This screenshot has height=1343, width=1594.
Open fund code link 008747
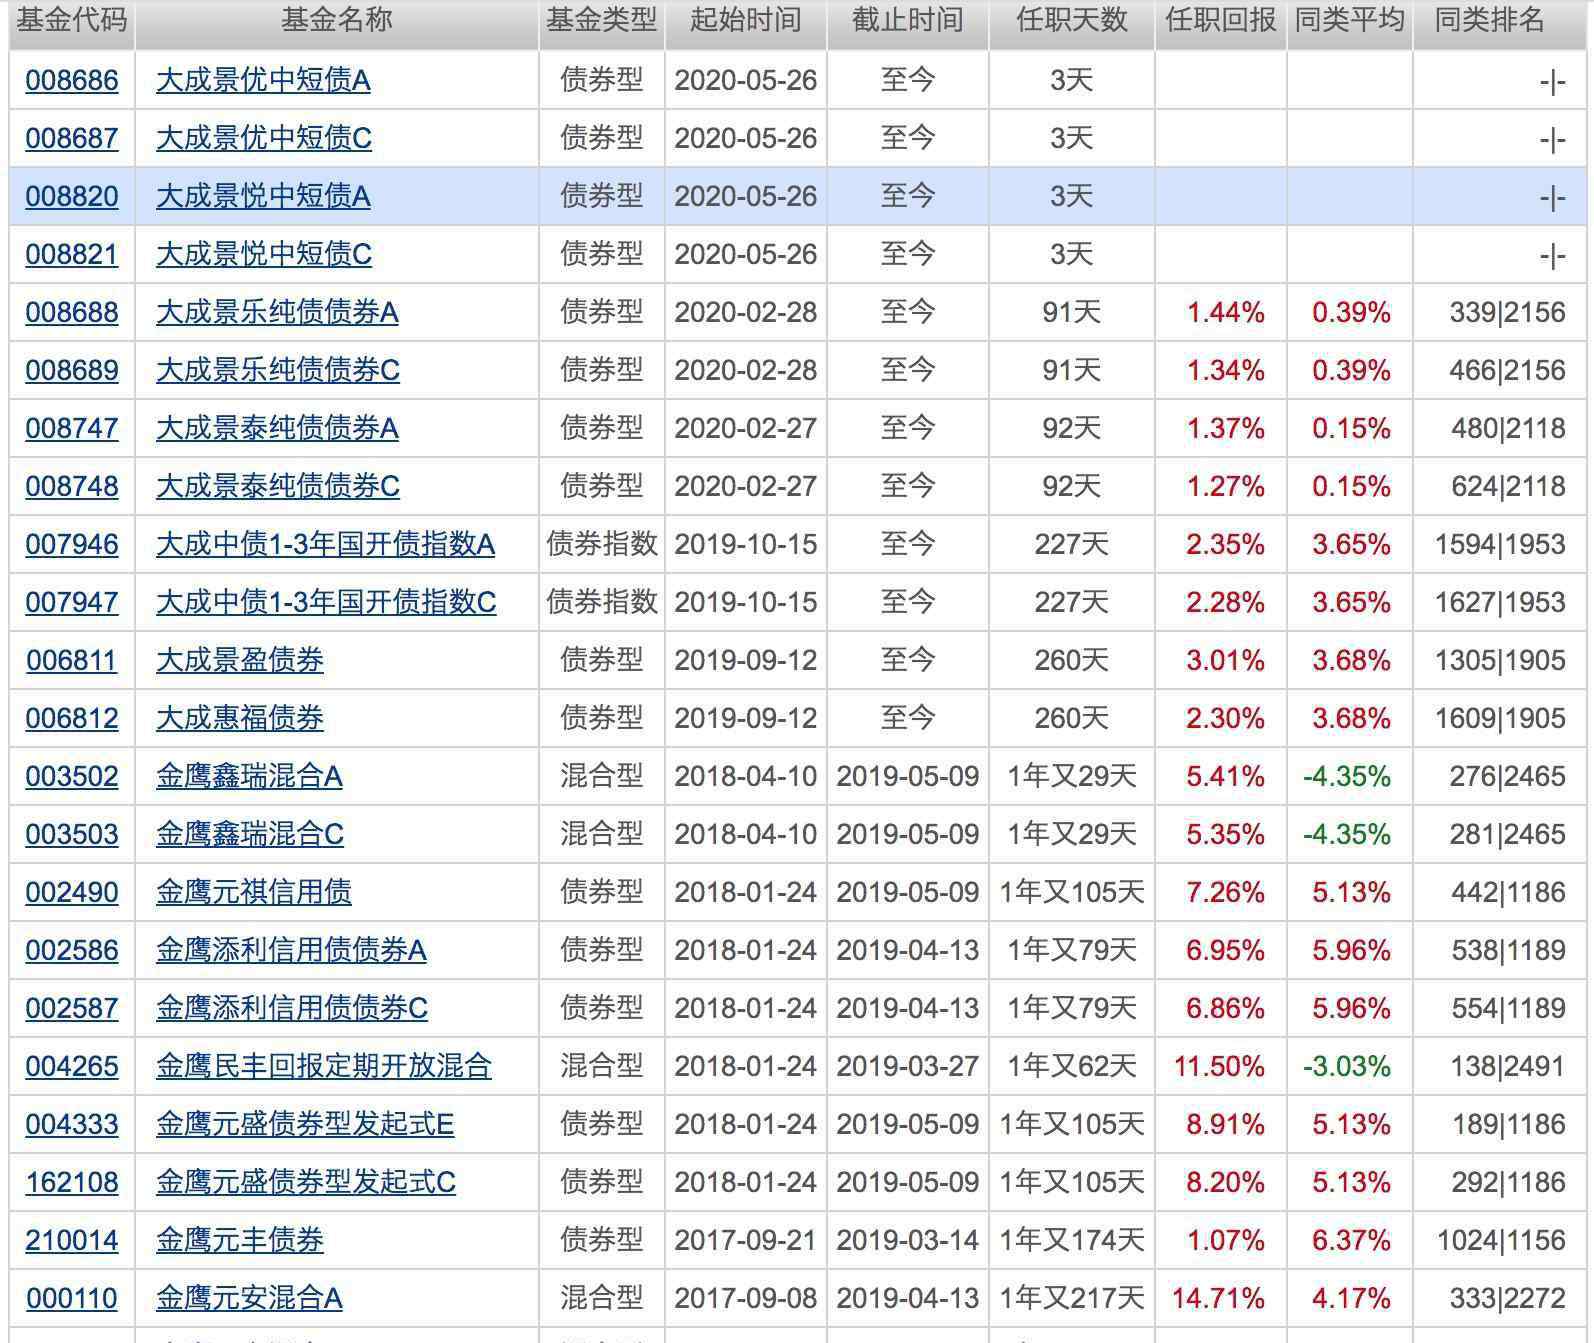click(72, 428)
